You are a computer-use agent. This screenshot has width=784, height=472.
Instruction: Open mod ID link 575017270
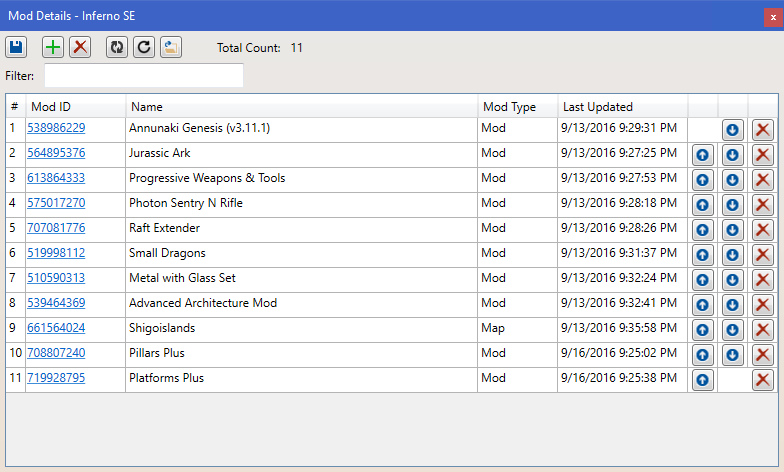tap(56, 203)
